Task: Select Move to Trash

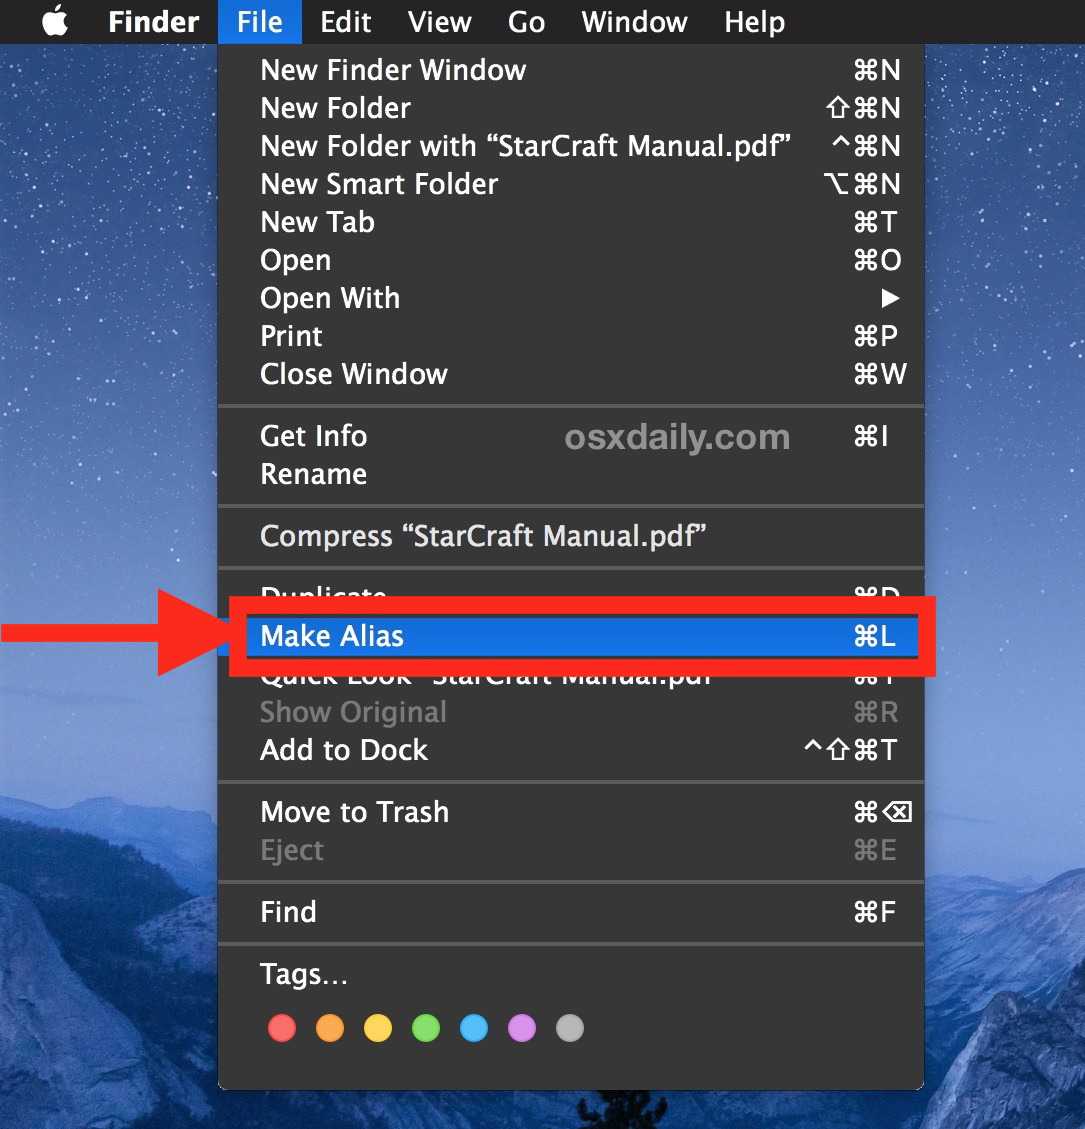Action: click(x=571, y=812)
